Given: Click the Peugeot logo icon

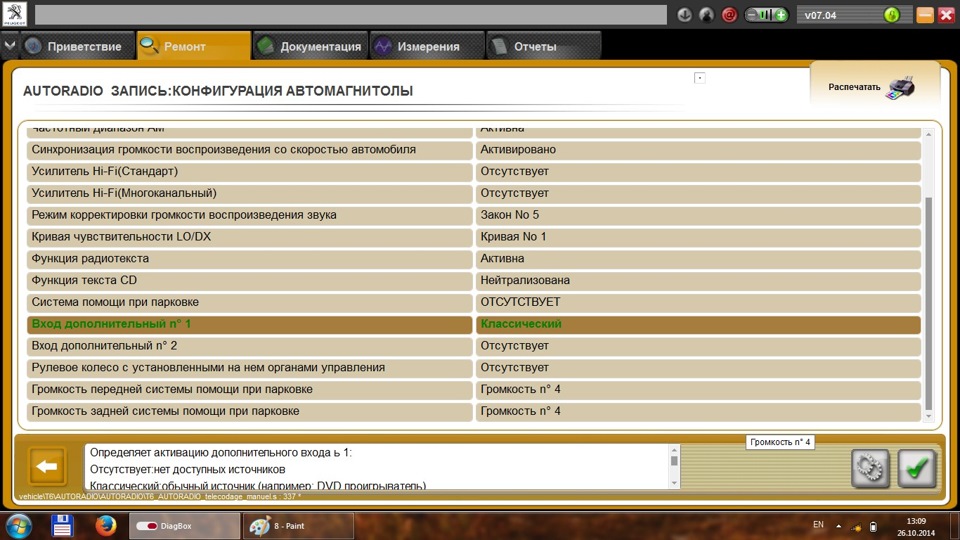Looking at the screenshot, I should [x=15, y=13].
